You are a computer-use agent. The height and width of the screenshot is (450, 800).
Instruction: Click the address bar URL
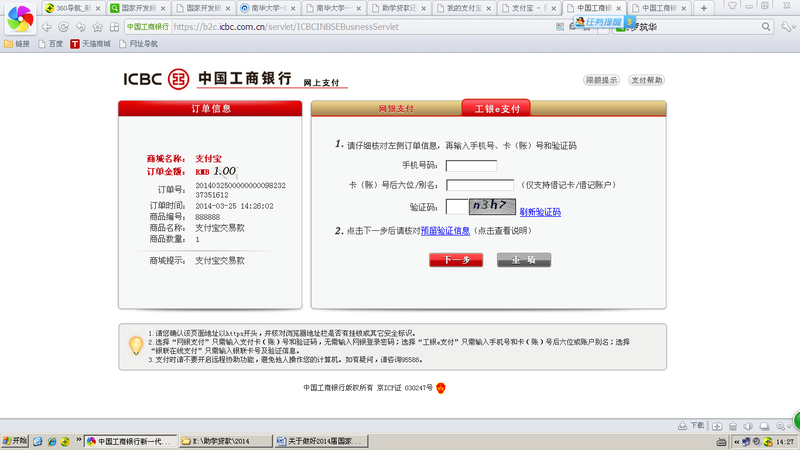pyautogui.click(x=286, y=27)
